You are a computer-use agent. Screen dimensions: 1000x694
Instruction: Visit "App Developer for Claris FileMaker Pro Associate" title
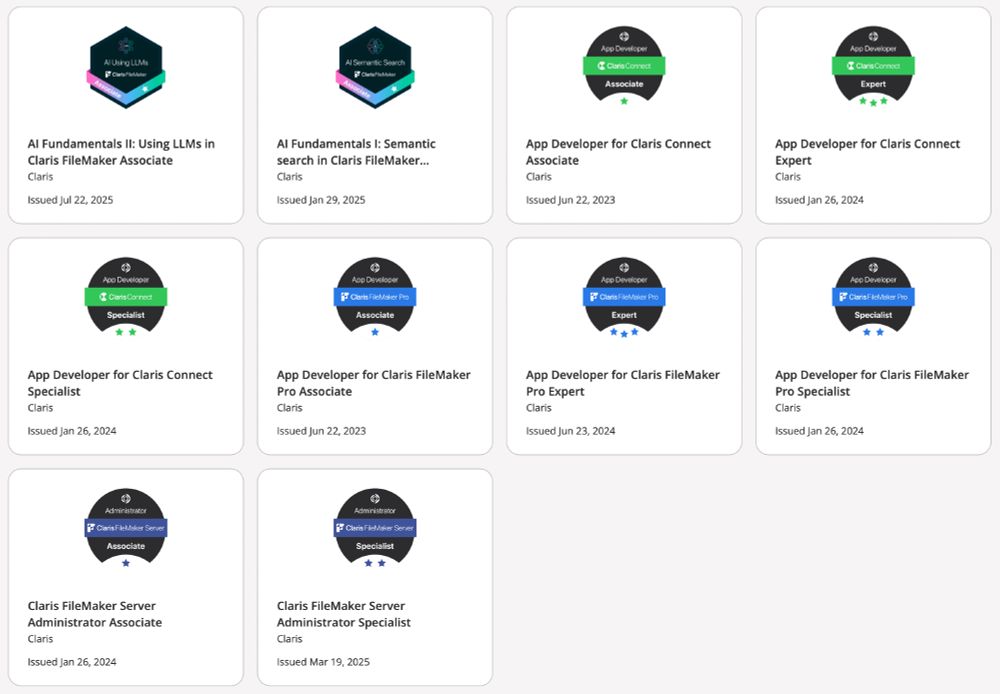374,383
